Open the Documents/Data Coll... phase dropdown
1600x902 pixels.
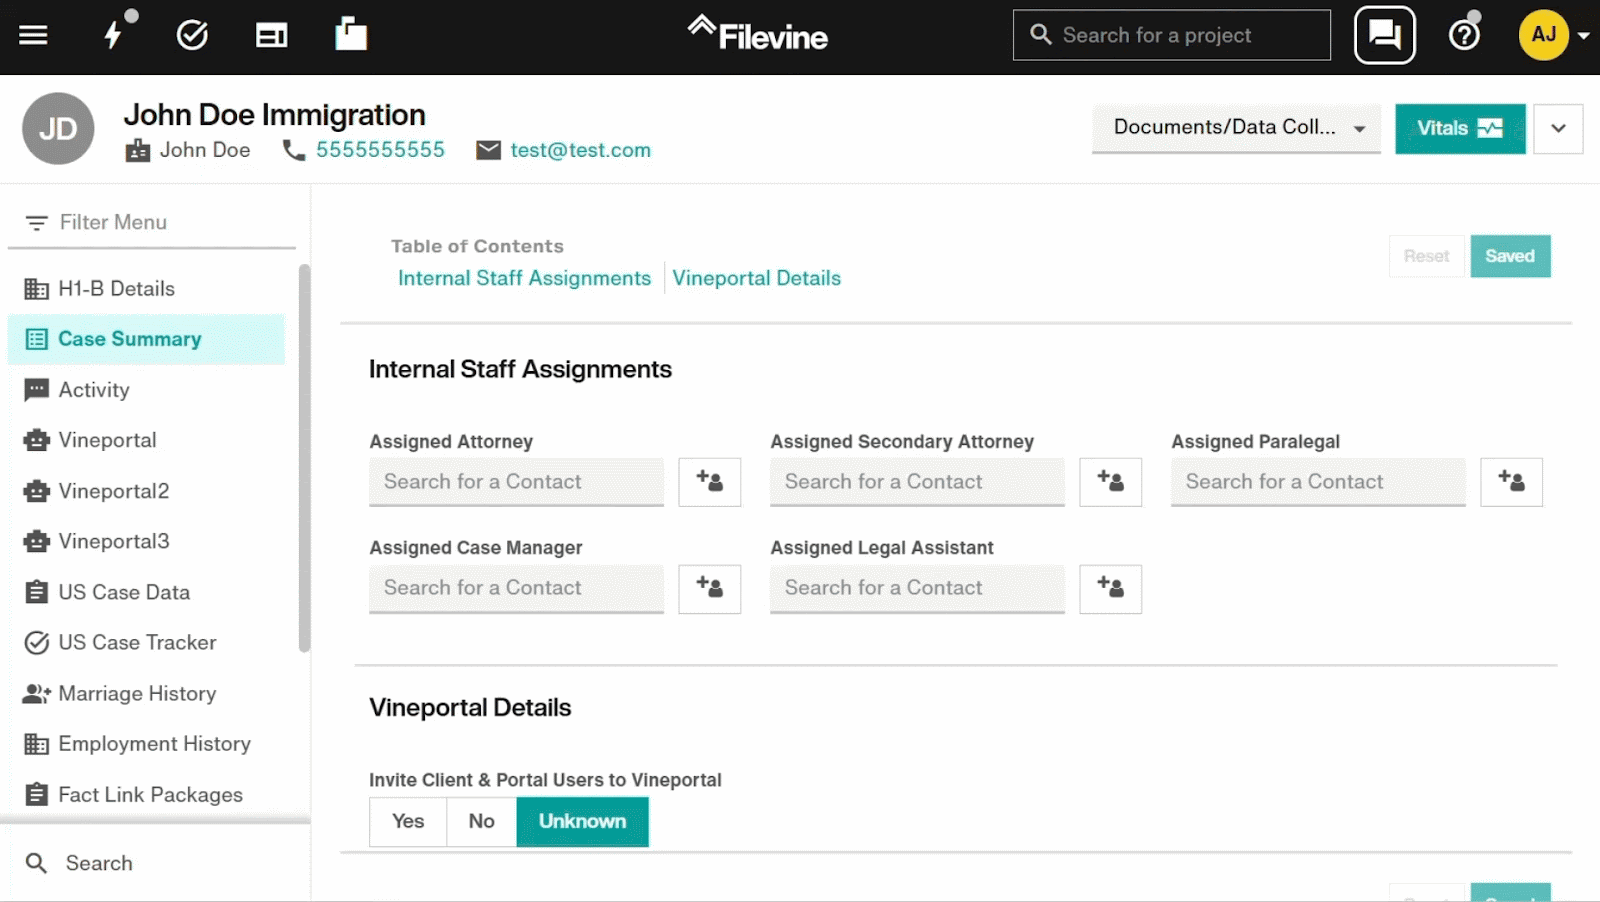click(x=1236, y=128)
